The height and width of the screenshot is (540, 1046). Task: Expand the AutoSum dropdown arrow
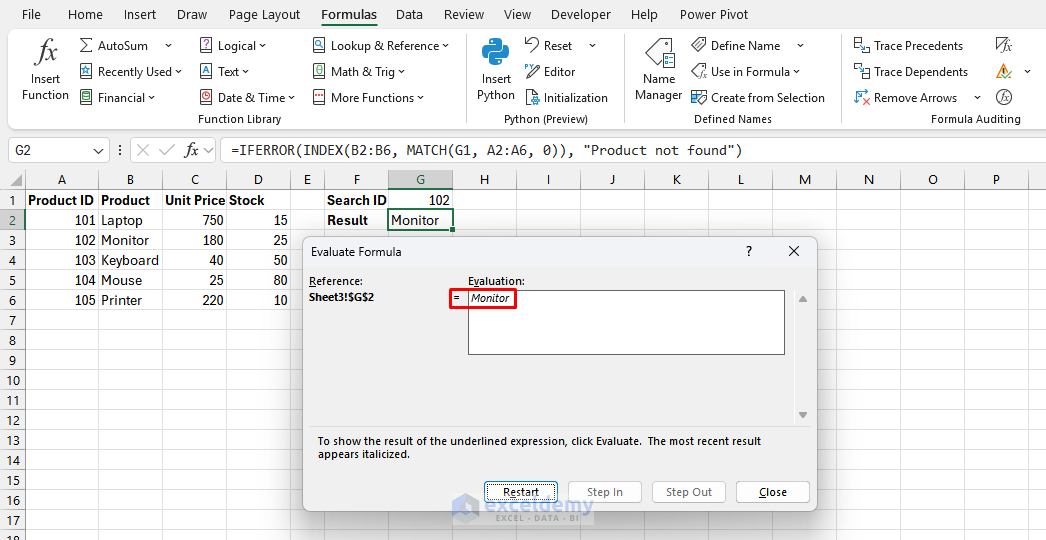click(x=168, y=45)
